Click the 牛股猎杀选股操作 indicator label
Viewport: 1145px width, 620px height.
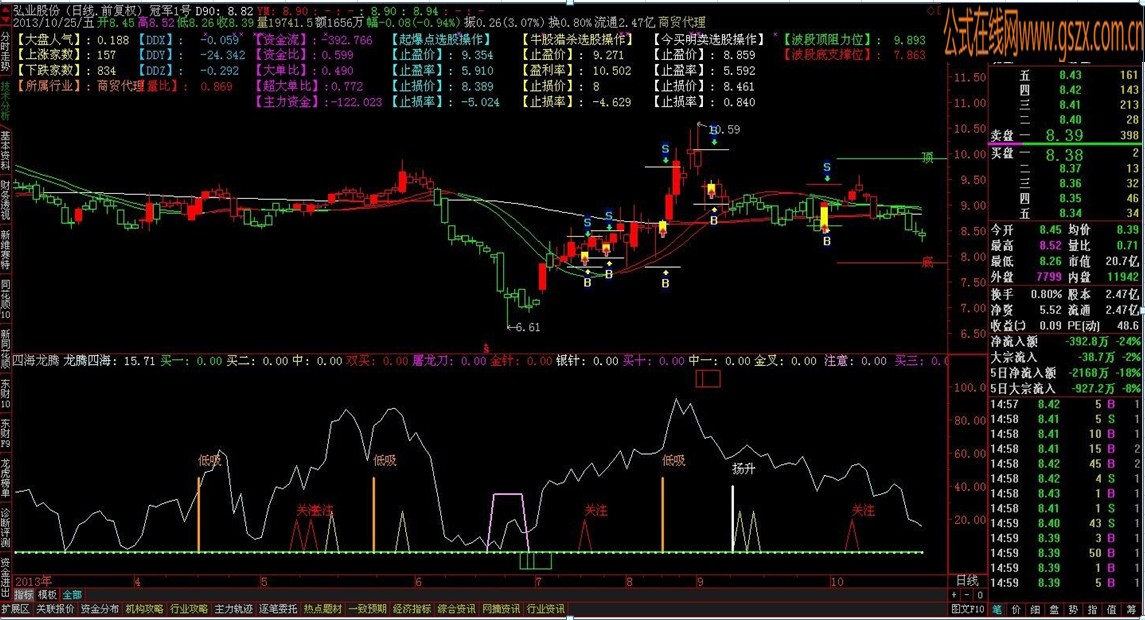click(x=578, y=39)
